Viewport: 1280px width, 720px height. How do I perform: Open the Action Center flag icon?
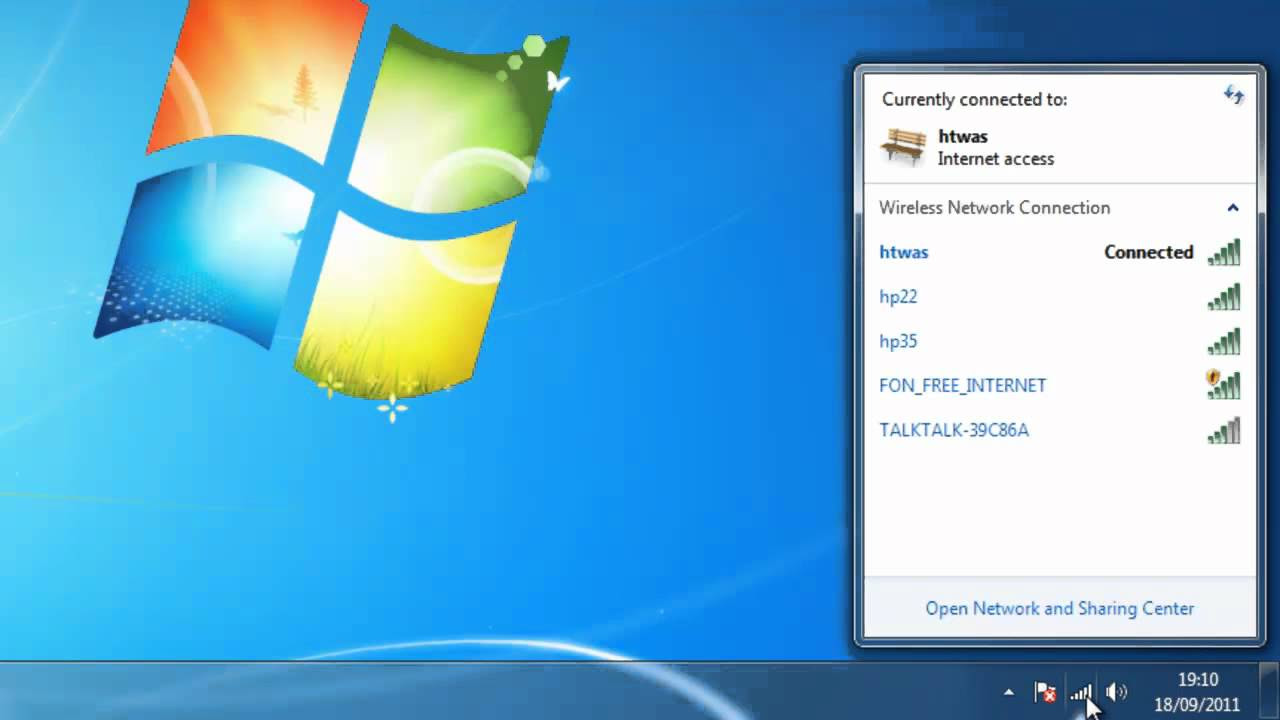(1045, 691)
